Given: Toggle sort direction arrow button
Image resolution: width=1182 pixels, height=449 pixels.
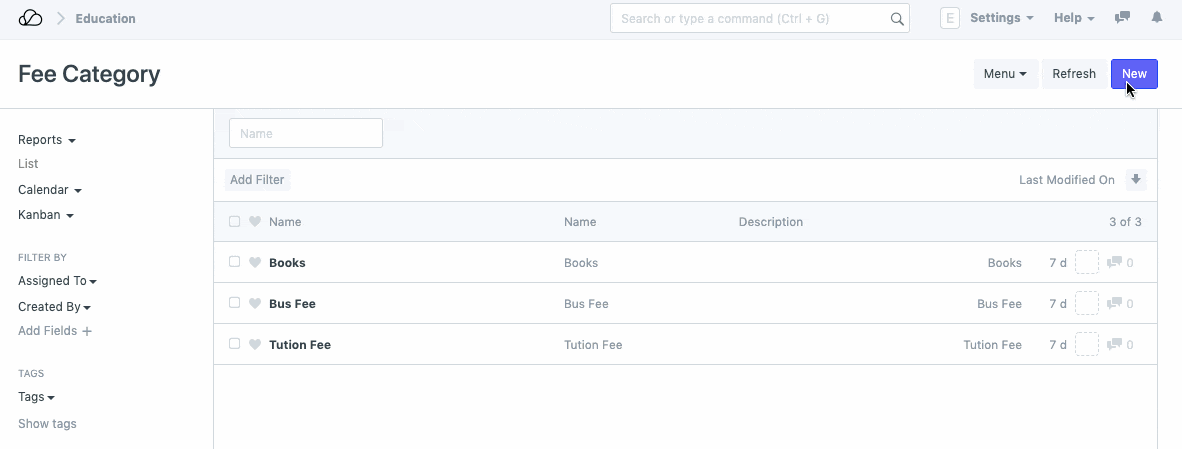Looking at the screenshot, I should tap(1135, 180).
